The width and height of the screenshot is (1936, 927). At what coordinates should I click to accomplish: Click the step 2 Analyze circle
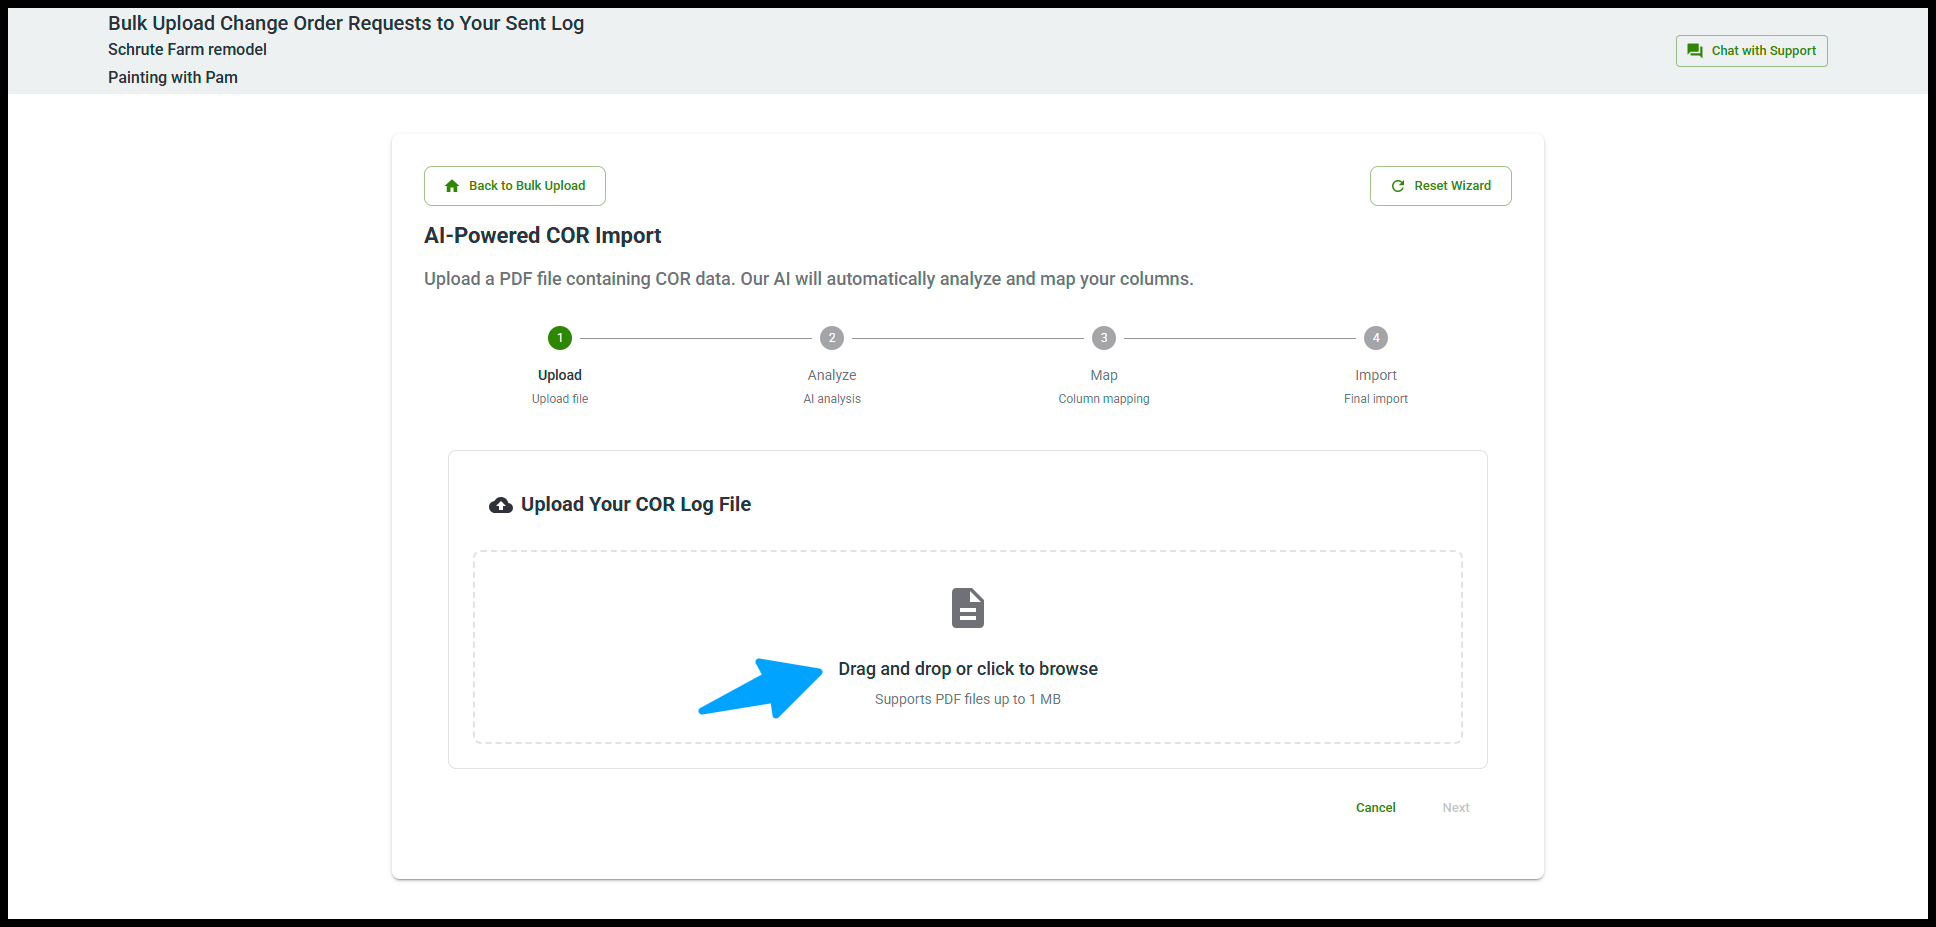(832, 338)
